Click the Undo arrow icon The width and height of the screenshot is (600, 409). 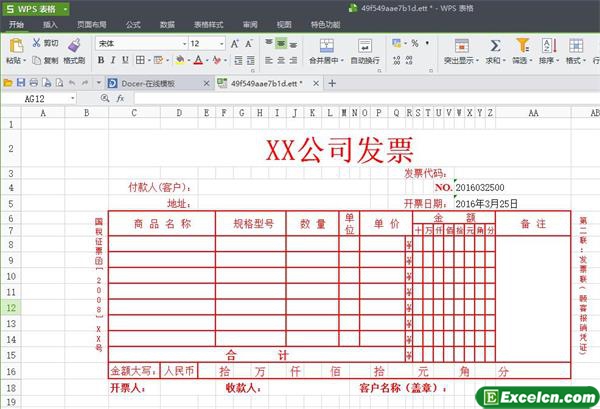coord(72,83)
